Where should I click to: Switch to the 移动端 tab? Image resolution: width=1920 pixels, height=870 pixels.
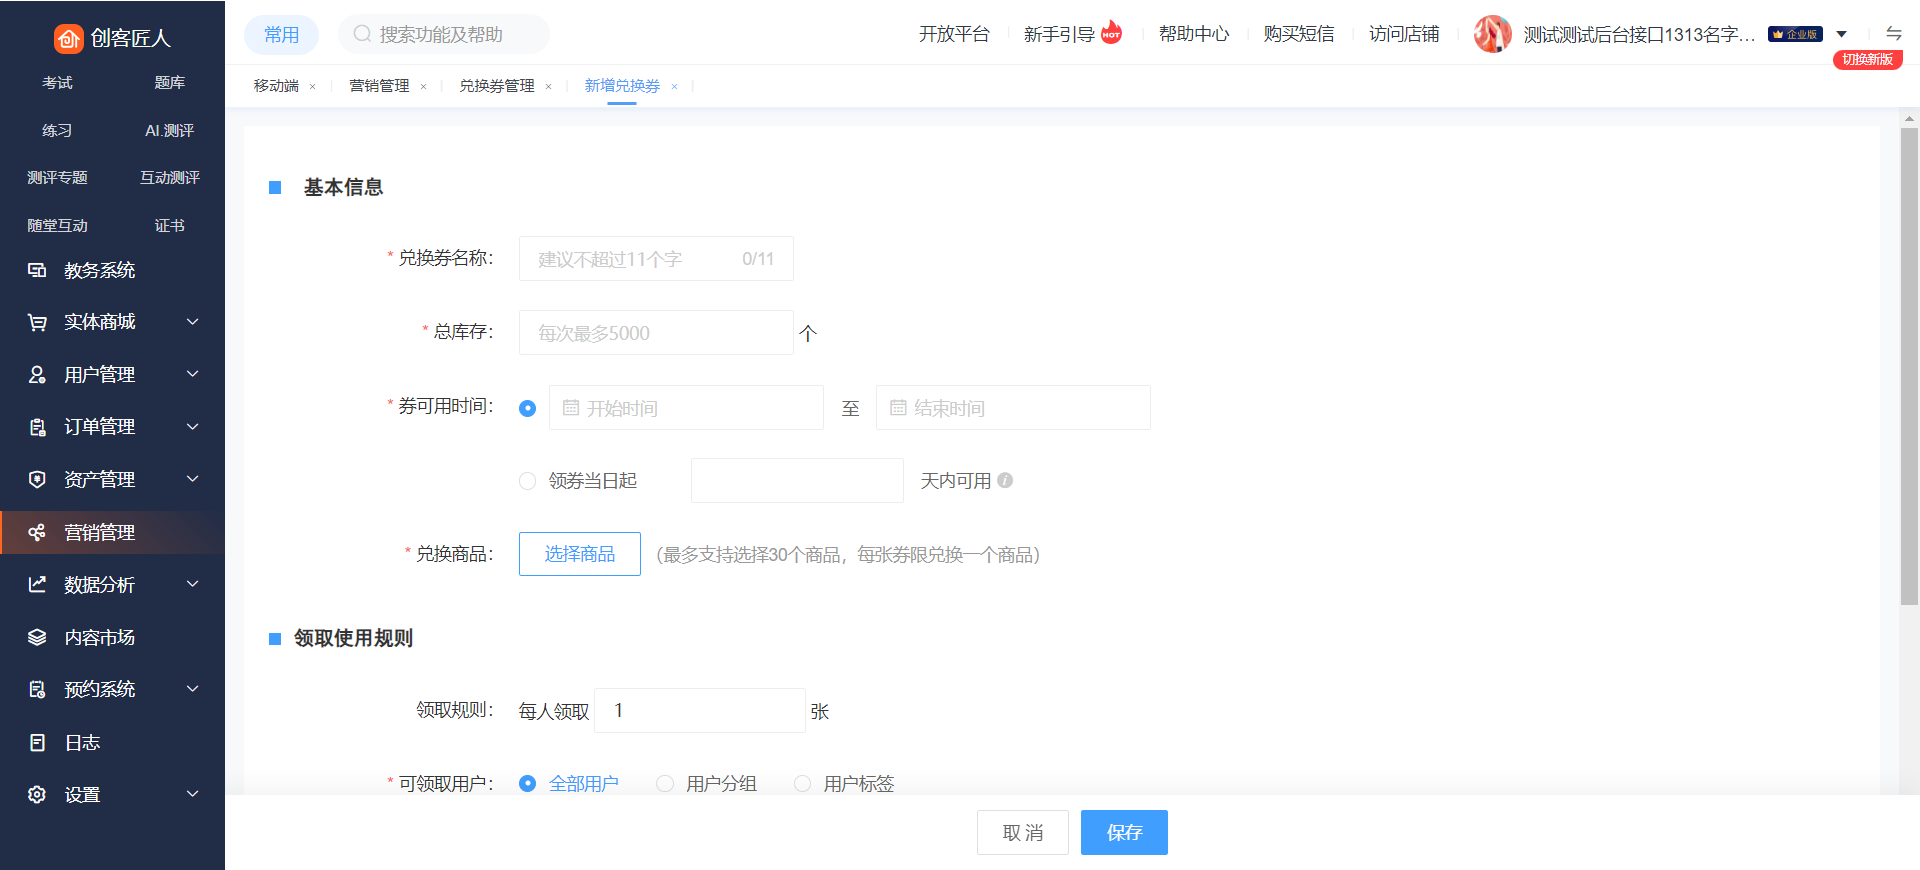(276, 86)
